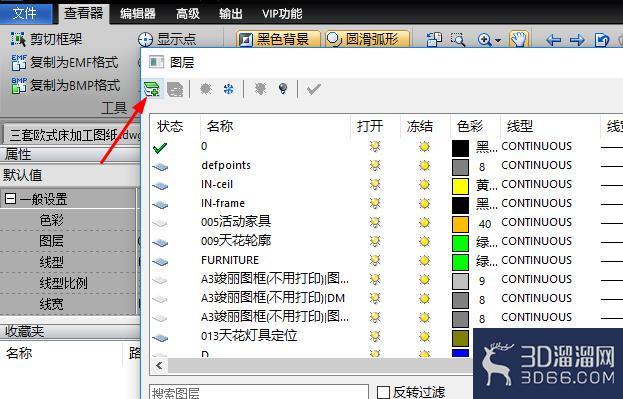Click the 三套欧式床加工图纸 document tab
Viewport: 623px width, 399px height.
point(72,135)
